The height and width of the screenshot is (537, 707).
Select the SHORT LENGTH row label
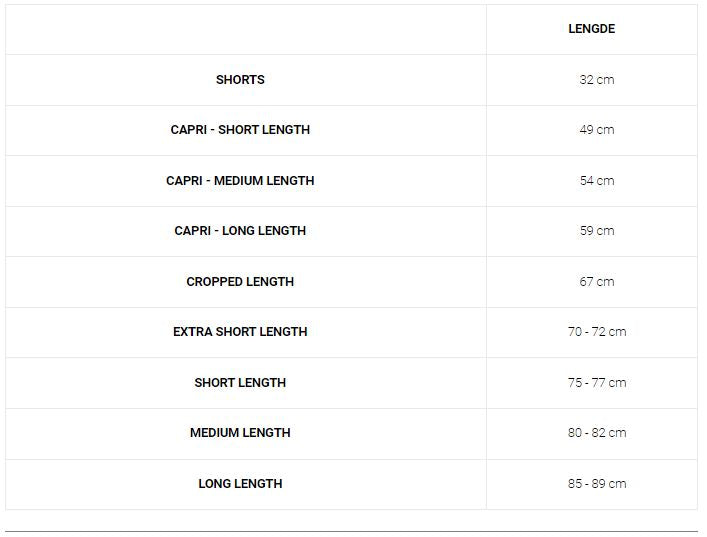point(240,383)
